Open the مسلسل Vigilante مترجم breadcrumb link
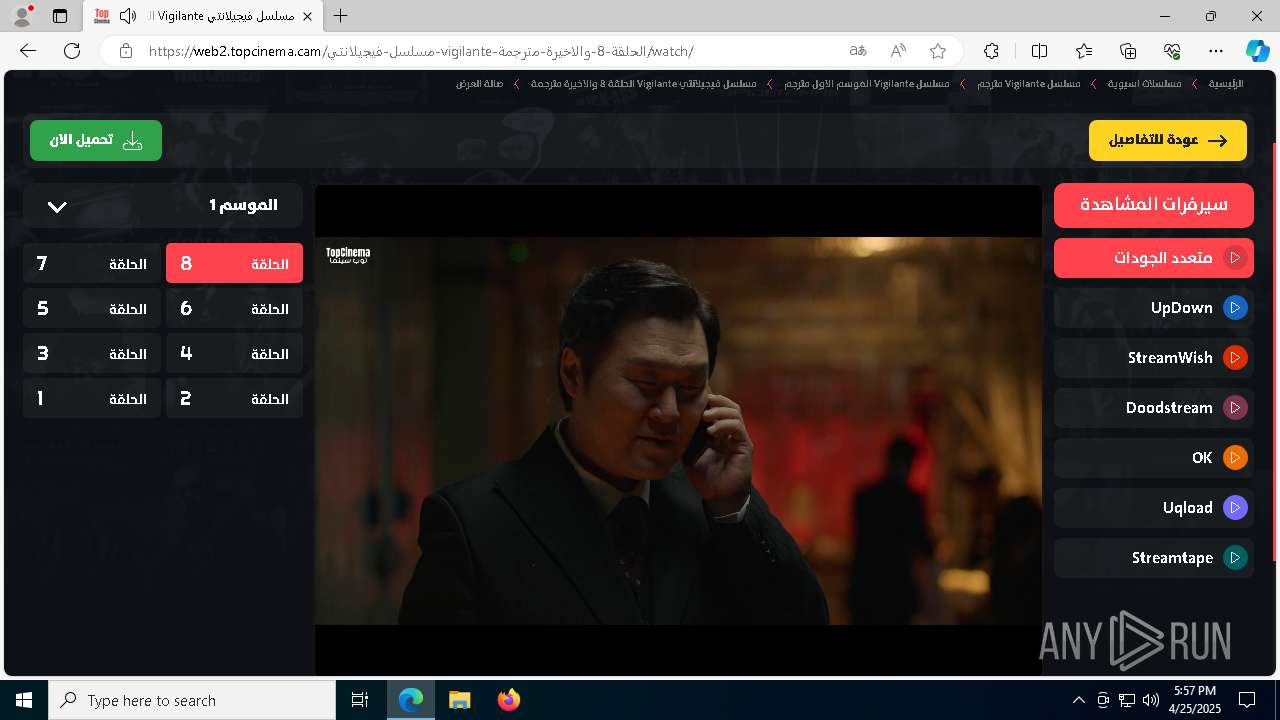Viewport: 1280px width, 720px height. pos(1028,84)
